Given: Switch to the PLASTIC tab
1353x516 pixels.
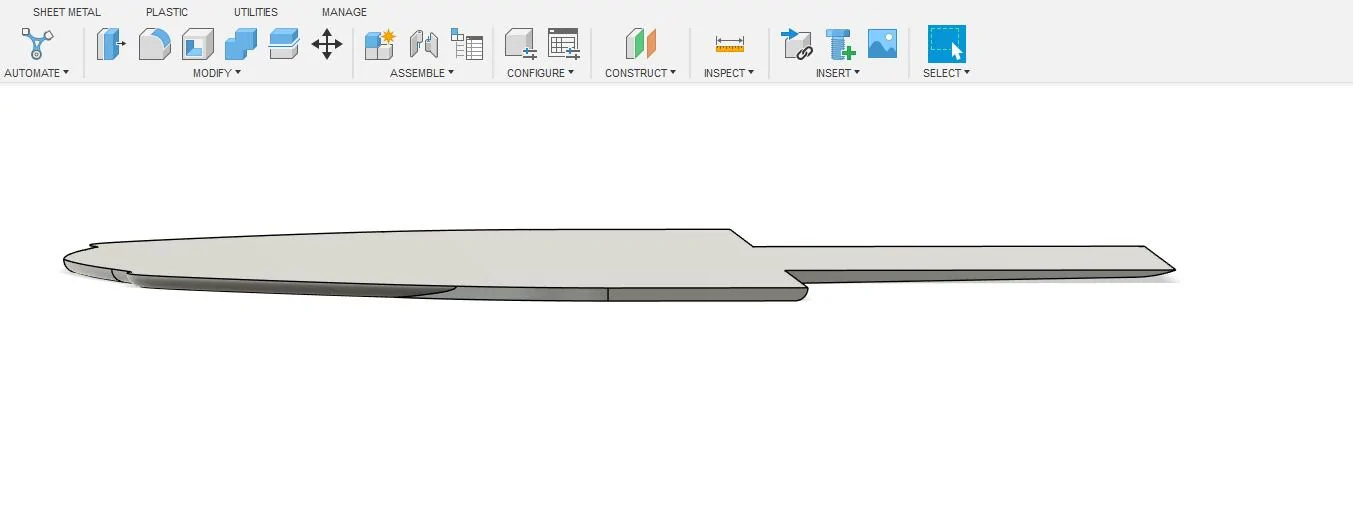Looking at the screenshot, I should click(x=167, y=12).
